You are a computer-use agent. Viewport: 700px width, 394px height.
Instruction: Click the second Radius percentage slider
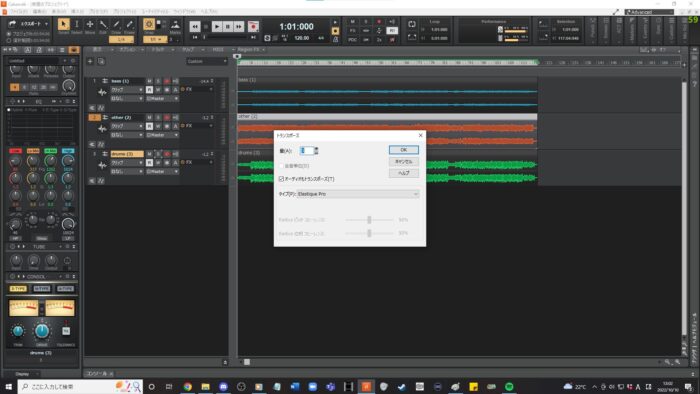(369, 233)
